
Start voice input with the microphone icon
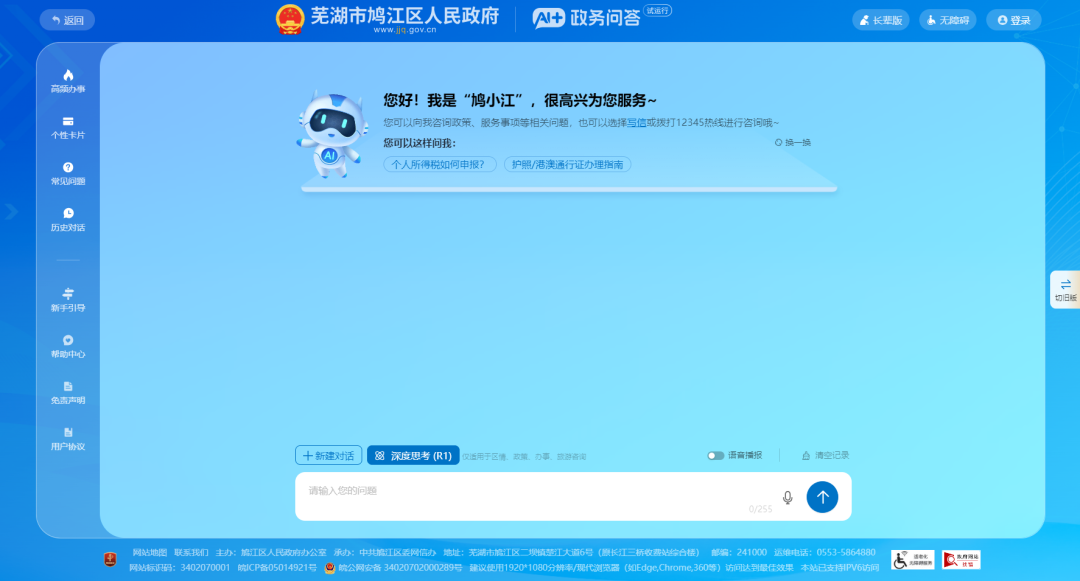pyautogui.click(x=787, y=496)
